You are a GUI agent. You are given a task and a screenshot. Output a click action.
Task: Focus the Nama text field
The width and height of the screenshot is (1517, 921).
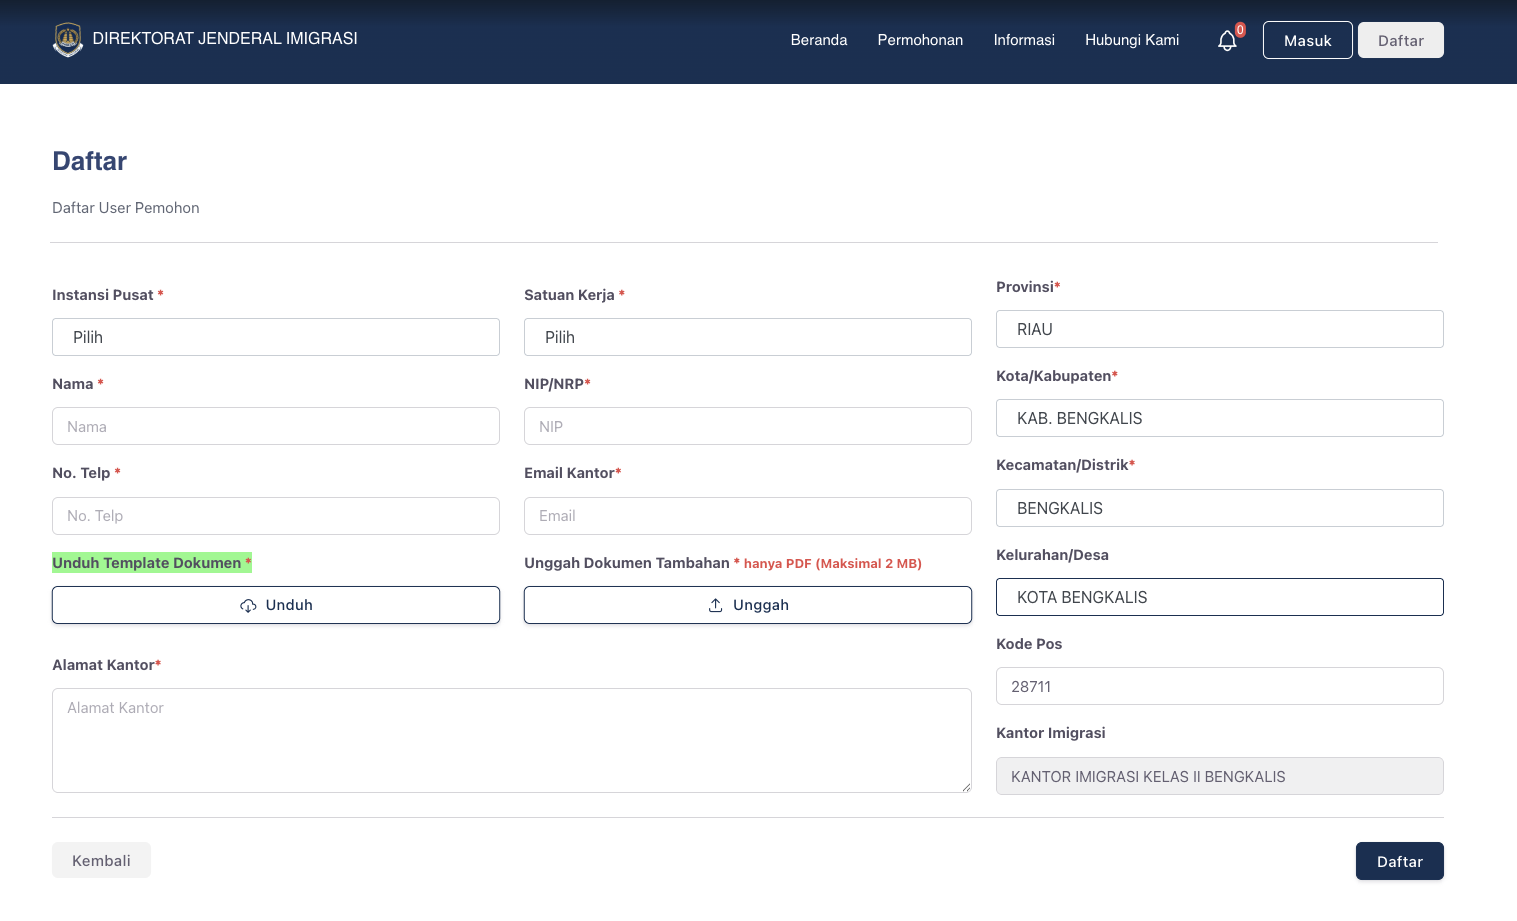276,427
